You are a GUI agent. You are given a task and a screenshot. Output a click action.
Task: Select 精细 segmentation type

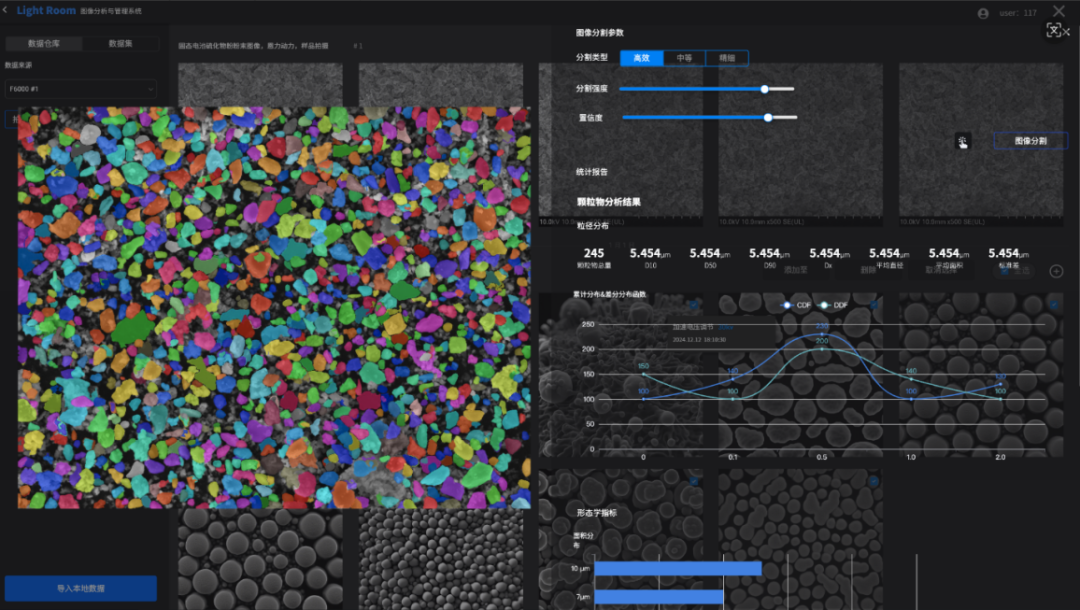726,58
